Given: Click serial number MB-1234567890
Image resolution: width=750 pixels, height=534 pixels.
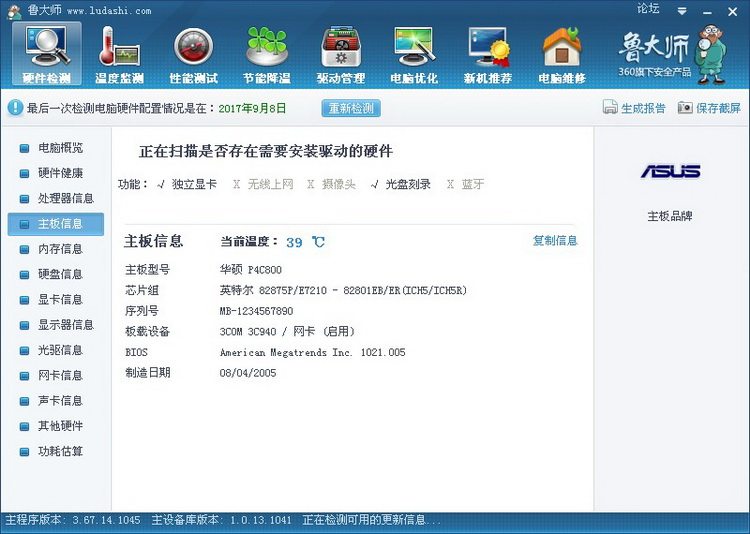Looking at the screenshot, I should pos(256,311).
